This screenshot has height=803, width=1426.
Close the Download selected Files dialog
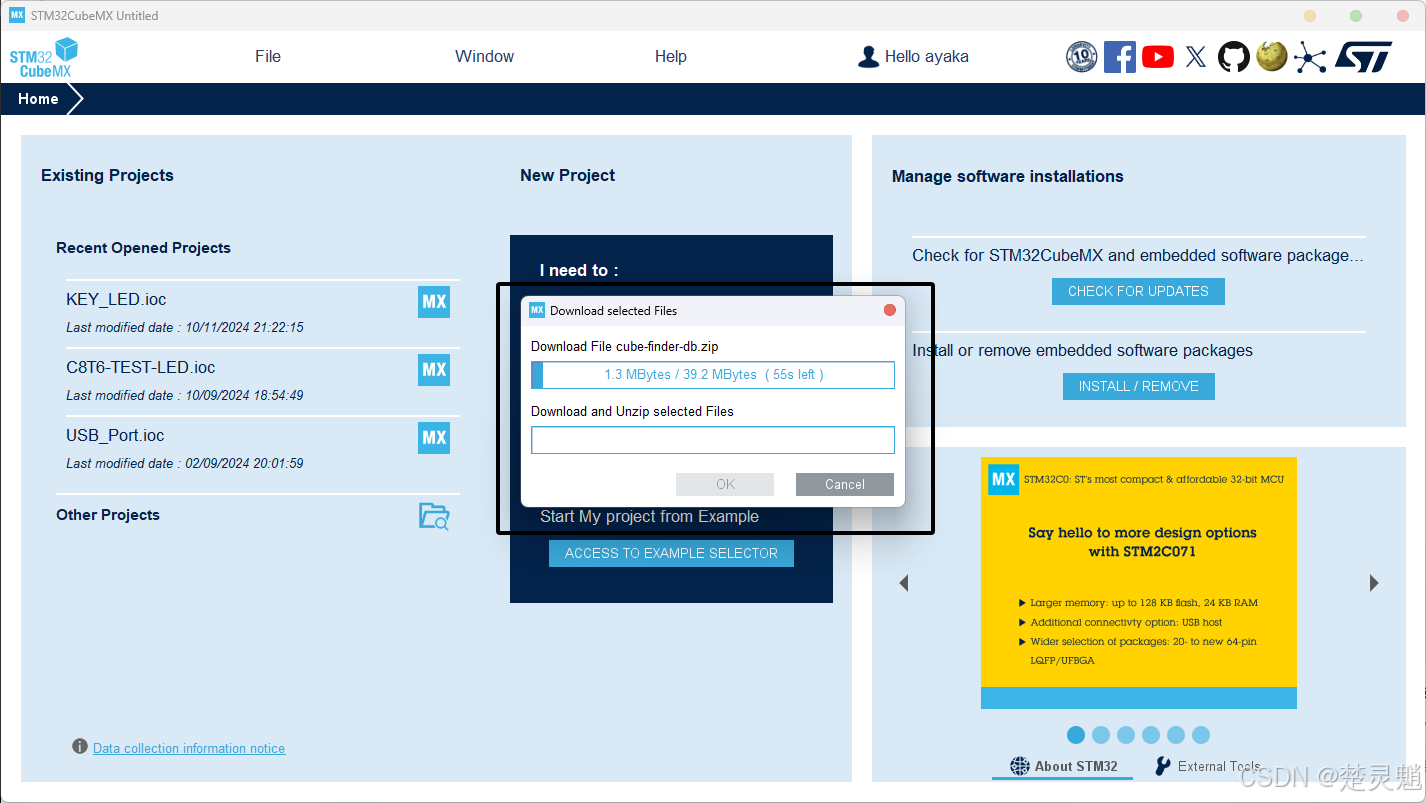click(890, 310)
